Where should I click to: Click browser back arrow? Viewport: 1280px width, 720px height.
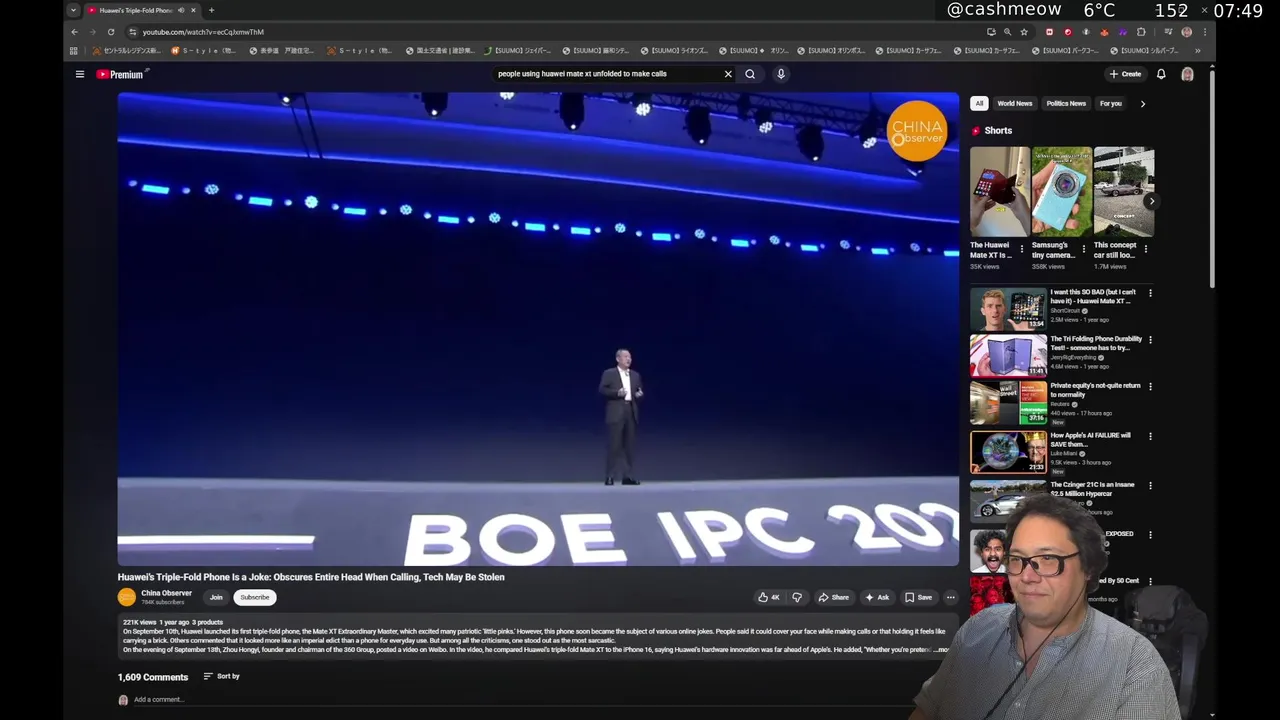[74, 32]
